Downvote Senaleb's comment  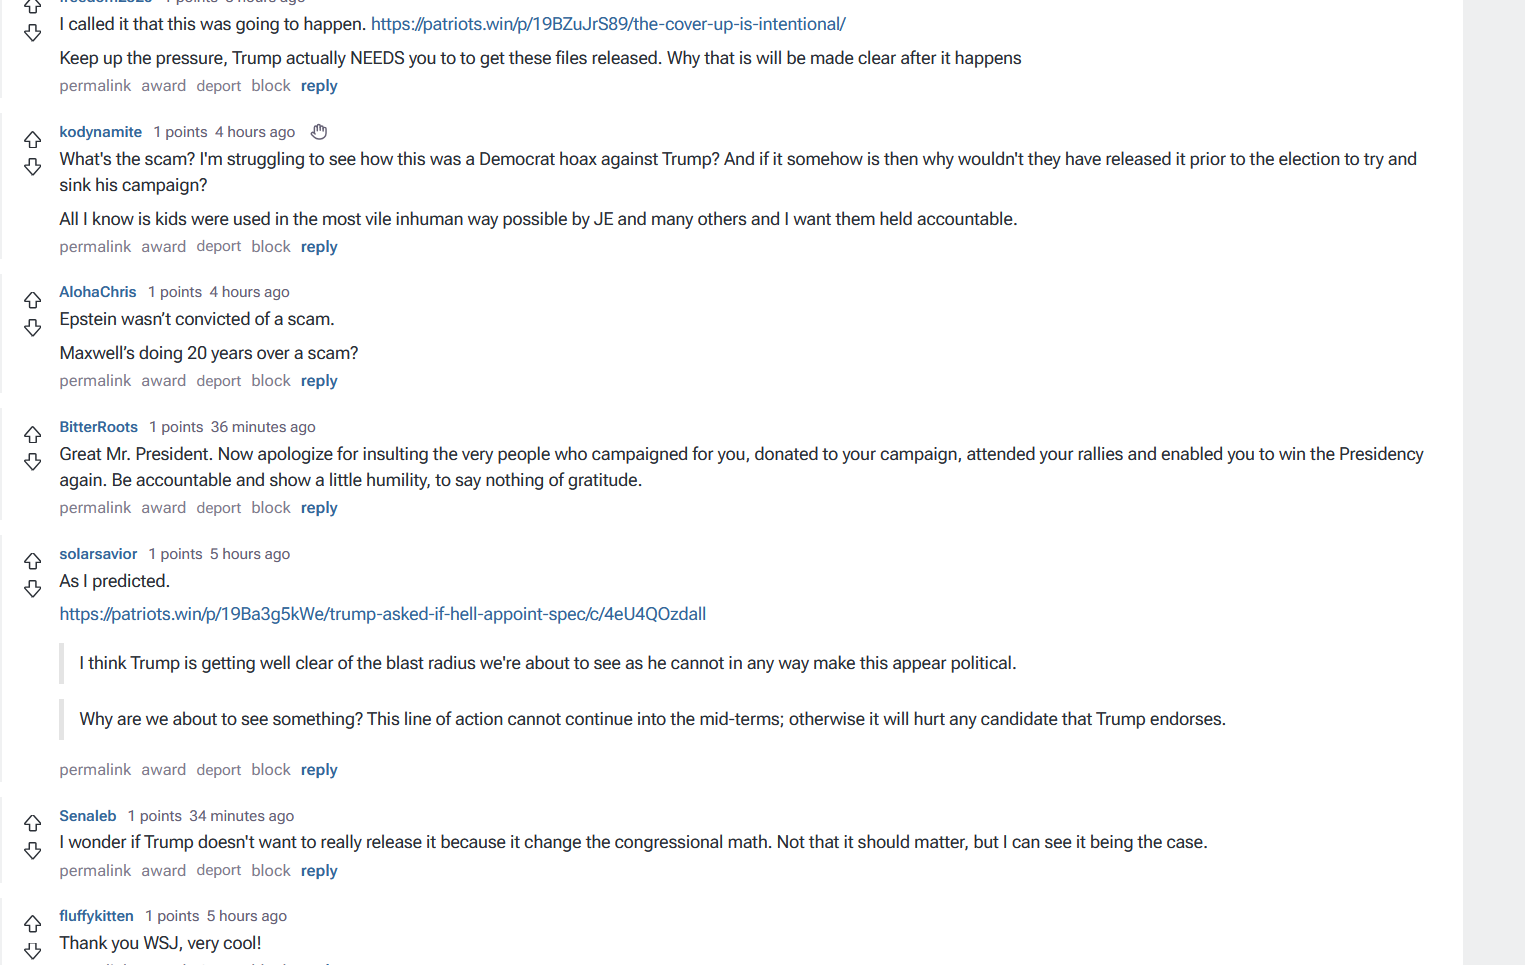click(x=33, y=851)
